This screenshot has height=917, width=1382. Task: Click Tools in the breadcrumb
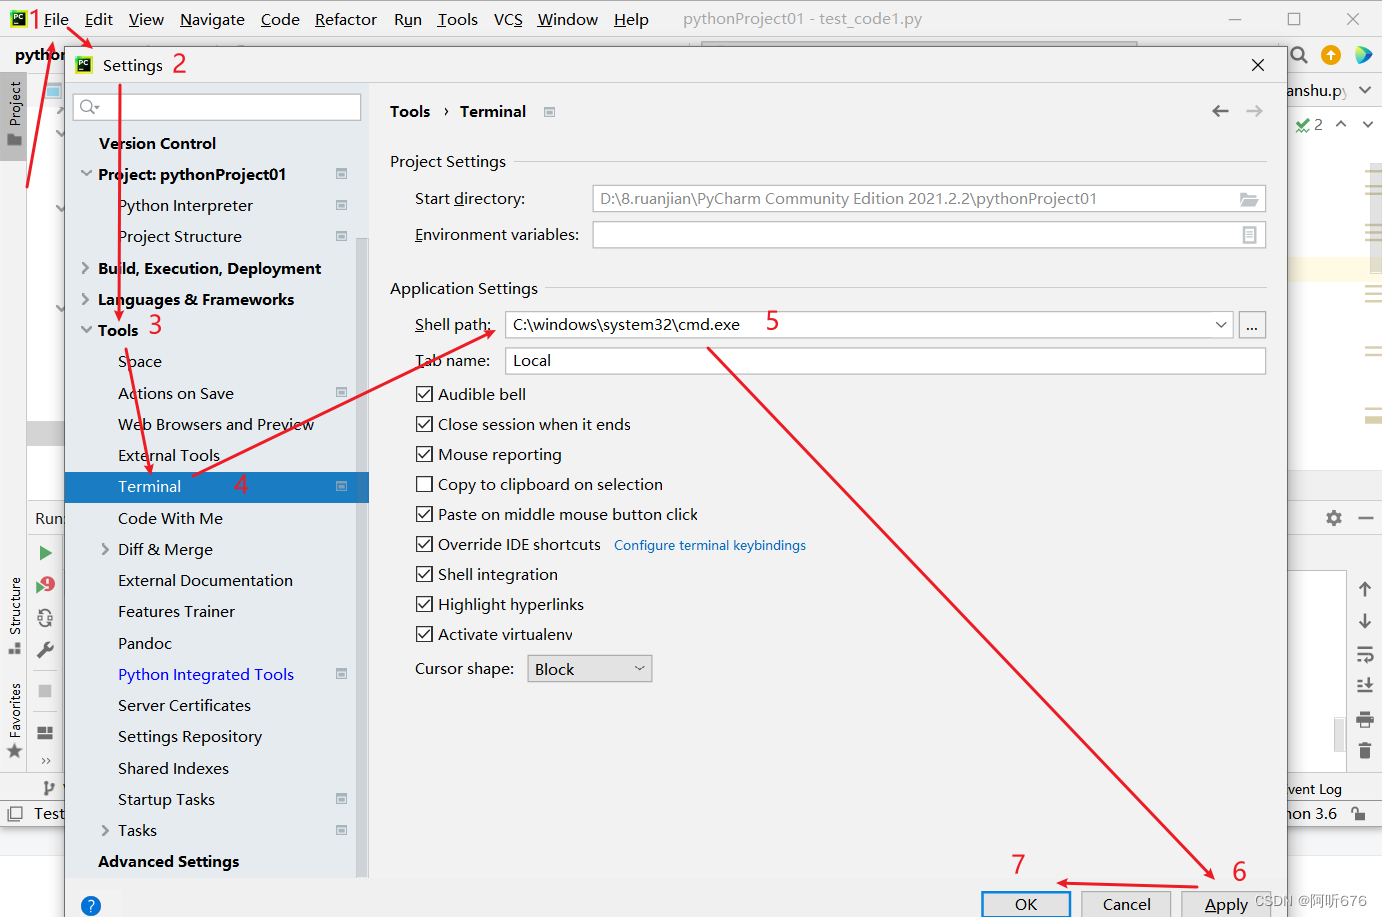tap(410, 112)
